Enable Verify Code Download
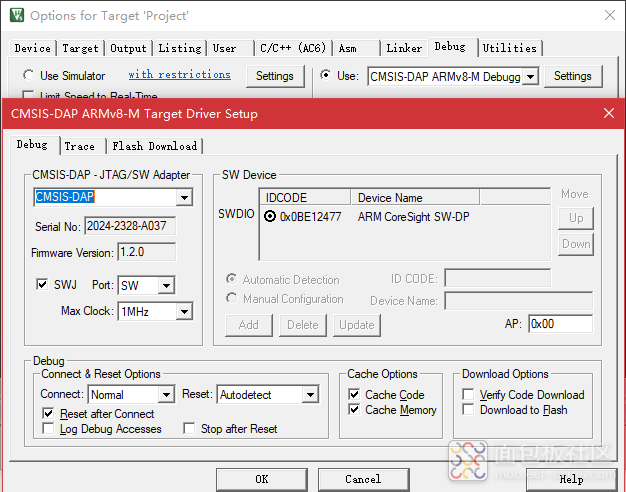The image size is (626, 492). click(468, 395)
